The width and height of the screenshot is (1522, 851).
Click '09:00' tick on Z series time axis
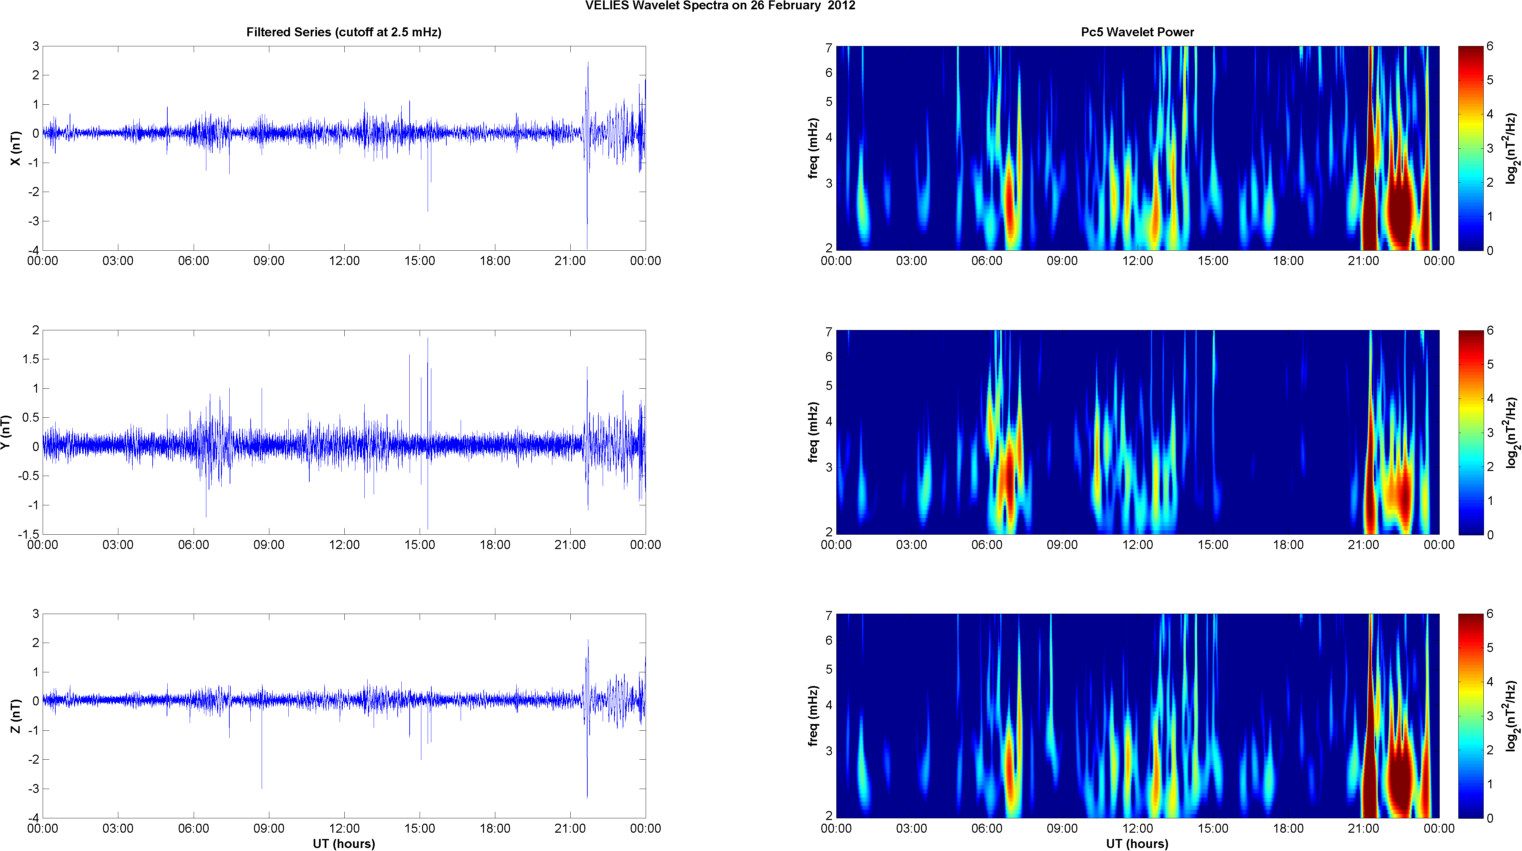(268, 829)
